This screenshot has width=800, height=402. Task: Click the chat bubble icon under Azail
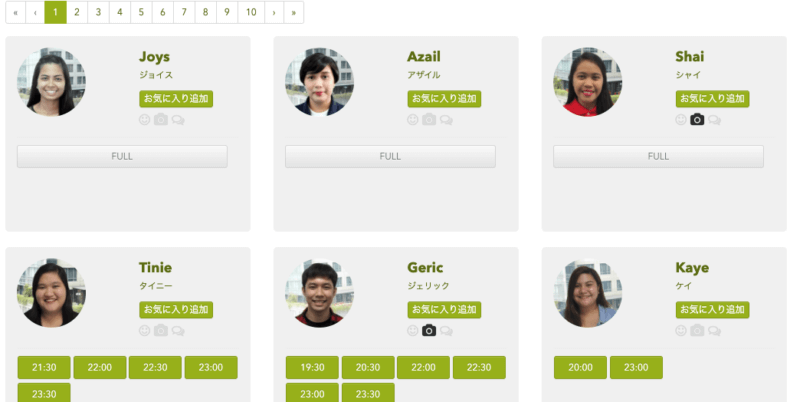click(x=446, y=120)
